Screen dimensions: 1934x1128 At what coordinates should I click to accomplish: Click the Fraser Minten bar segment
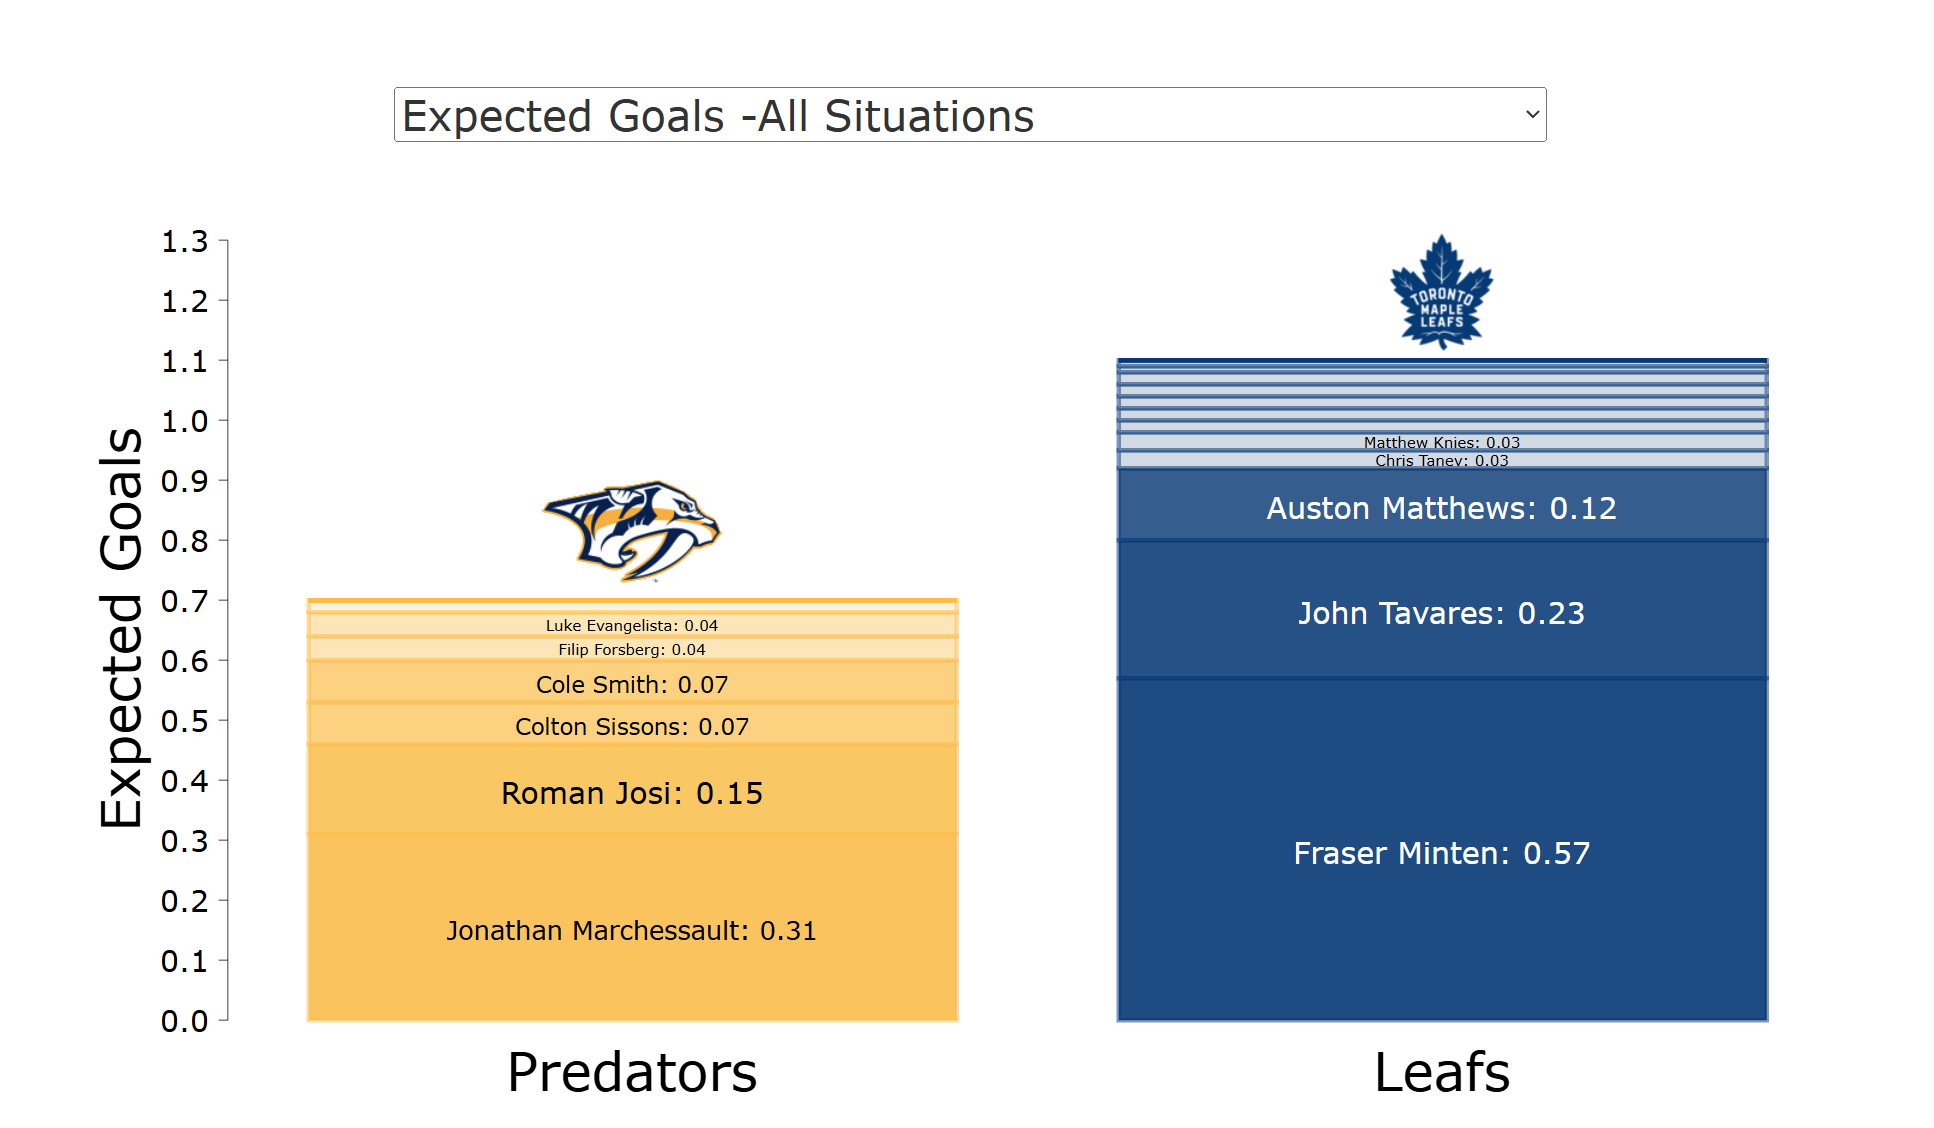pos(1441,852)
